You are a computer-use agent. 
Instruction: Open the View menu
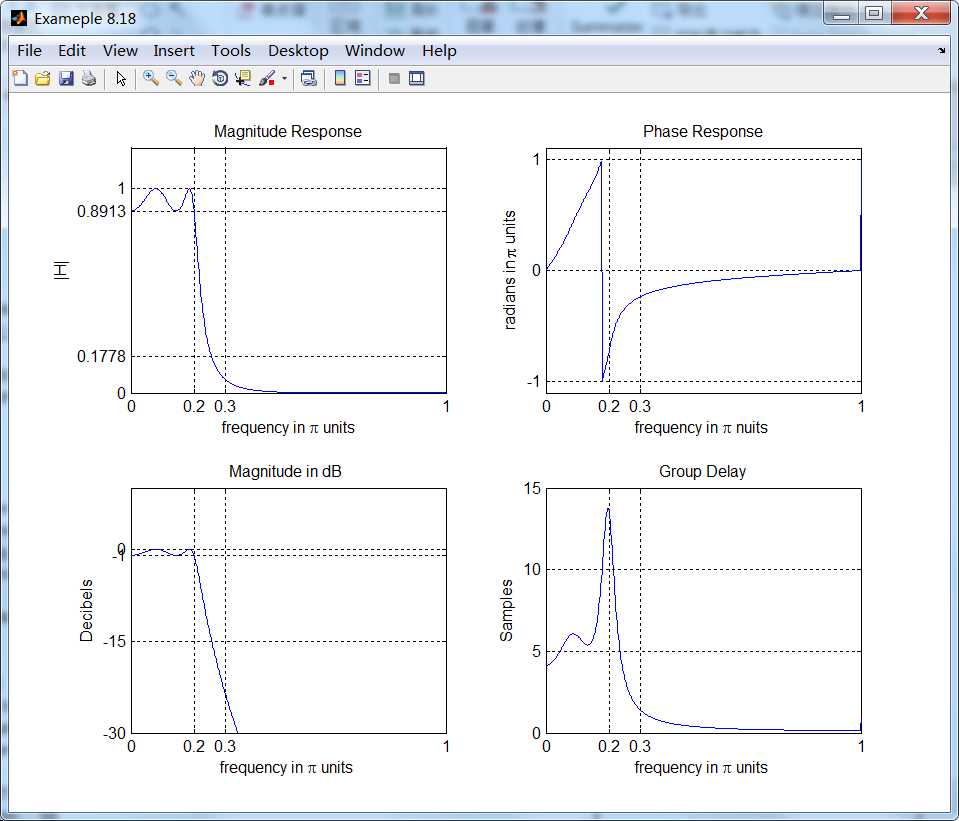(x=120, y=51)
